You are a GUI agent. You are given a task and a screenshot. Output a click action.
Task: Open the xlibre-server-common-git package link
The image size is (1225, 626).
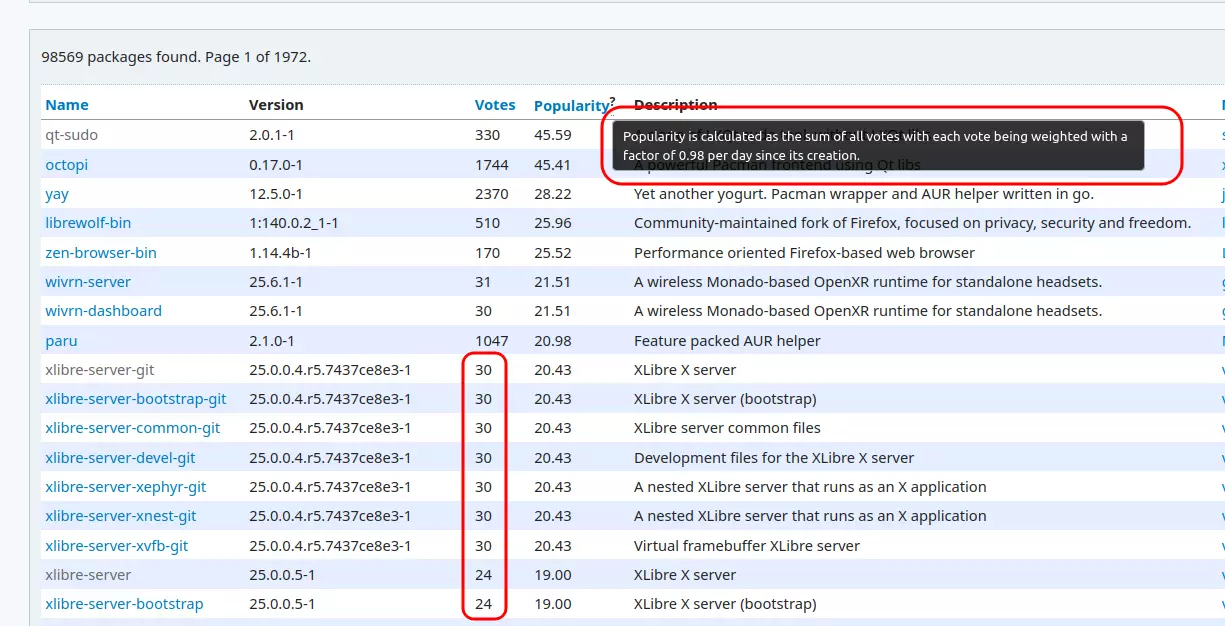pyautogui.click(x=133, y=428)
